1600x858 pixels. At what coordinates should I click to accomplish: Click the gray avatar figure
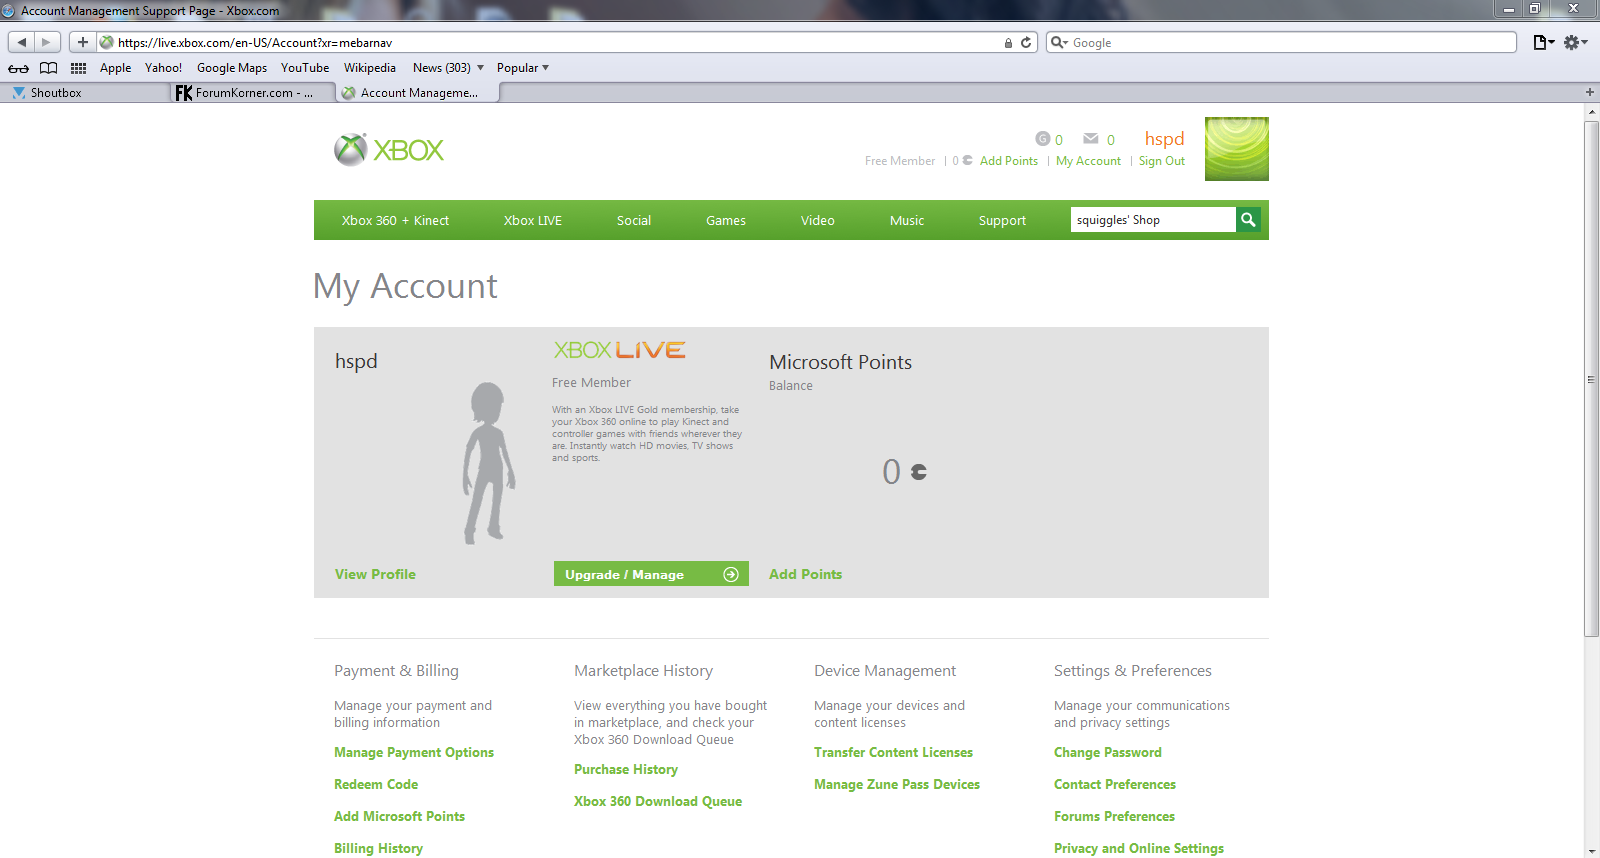[488, 463]
